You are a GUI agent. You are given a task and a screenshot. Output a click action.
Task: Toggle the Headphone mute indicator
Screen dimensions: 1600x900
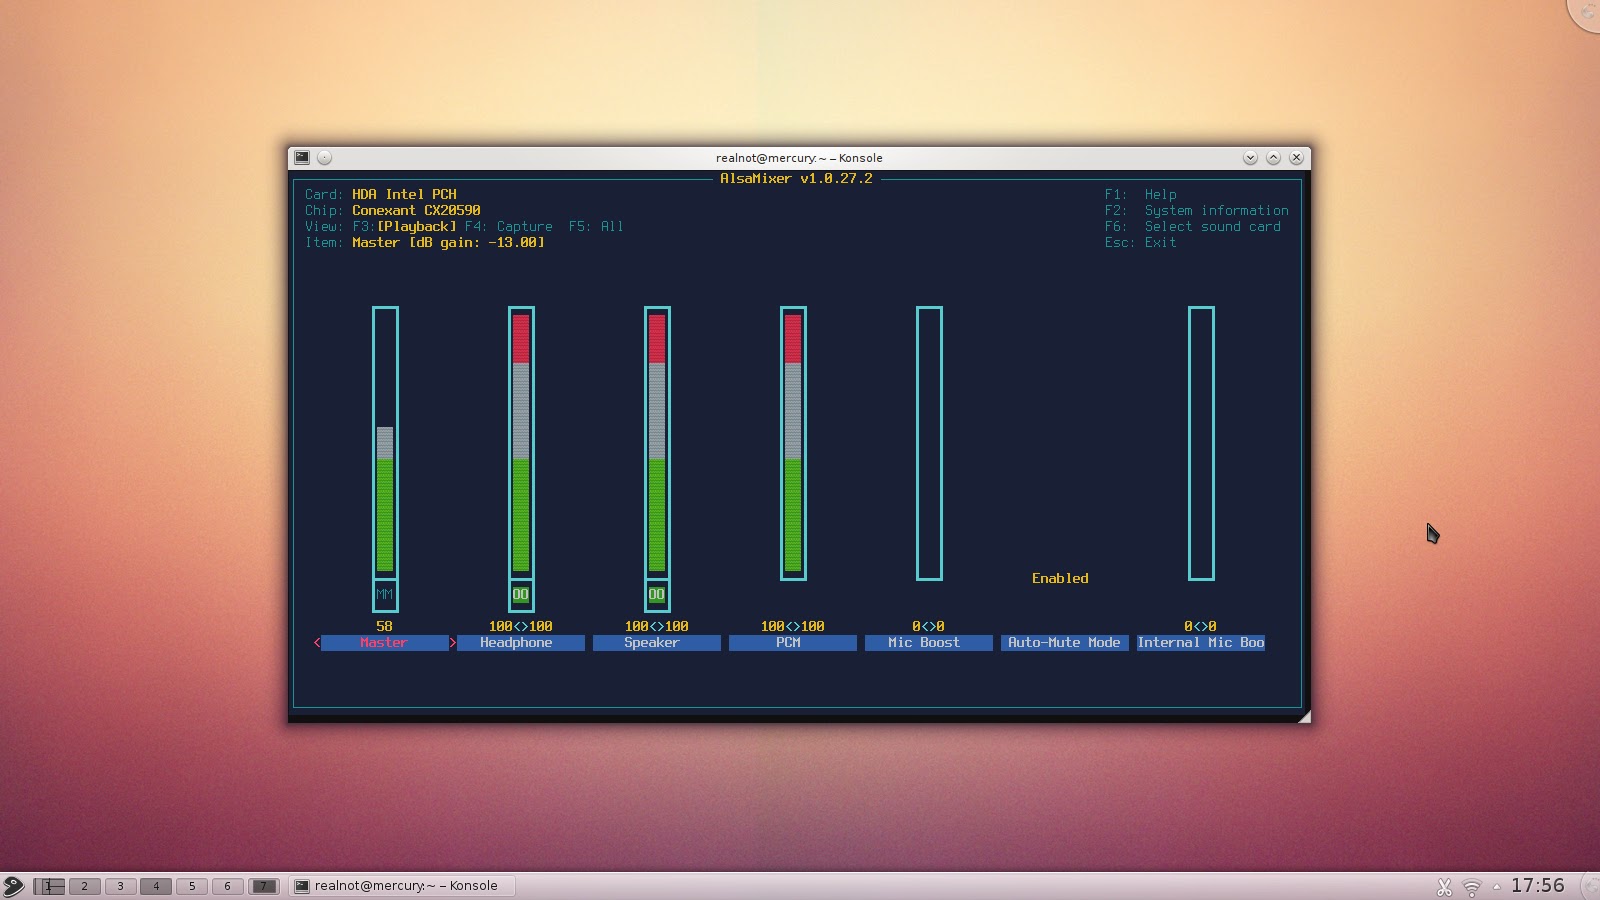(x=520, y=595)
